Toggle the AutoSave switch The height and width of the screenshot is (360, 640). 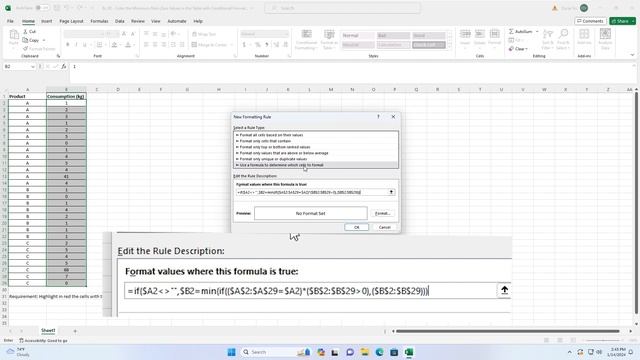pos(42,8)
